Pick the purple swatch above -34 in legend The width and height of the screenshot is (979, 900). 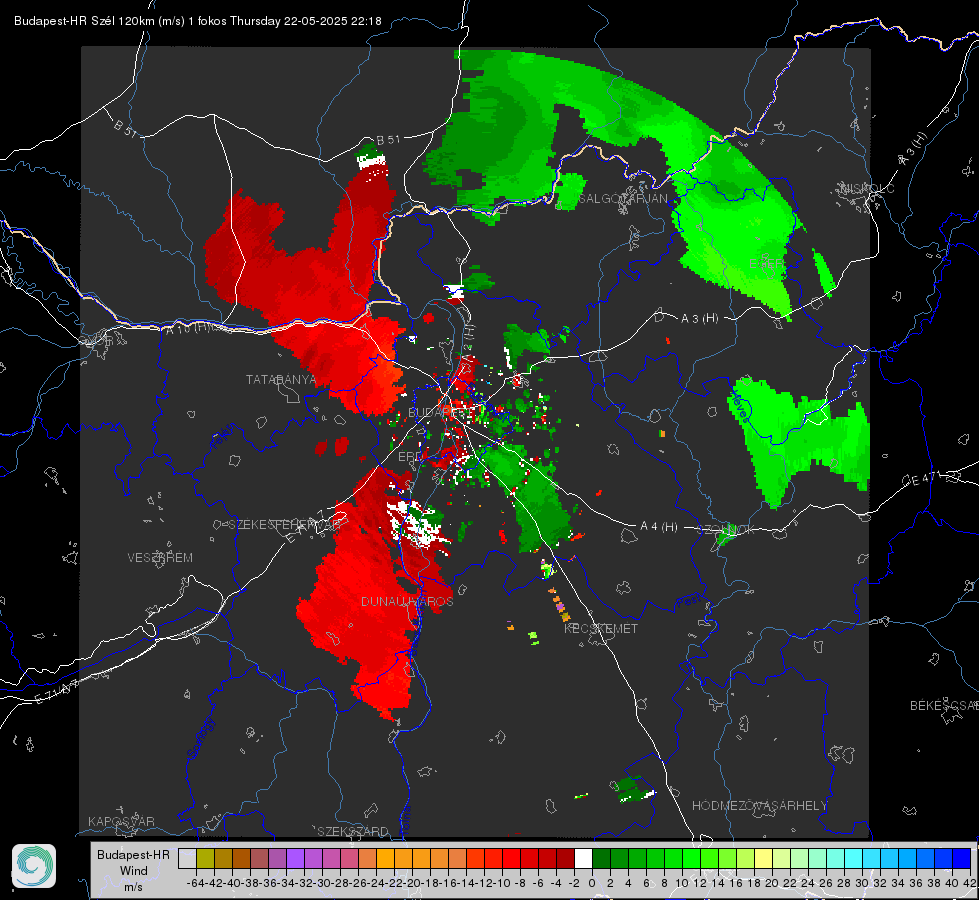tap(295, 858)
